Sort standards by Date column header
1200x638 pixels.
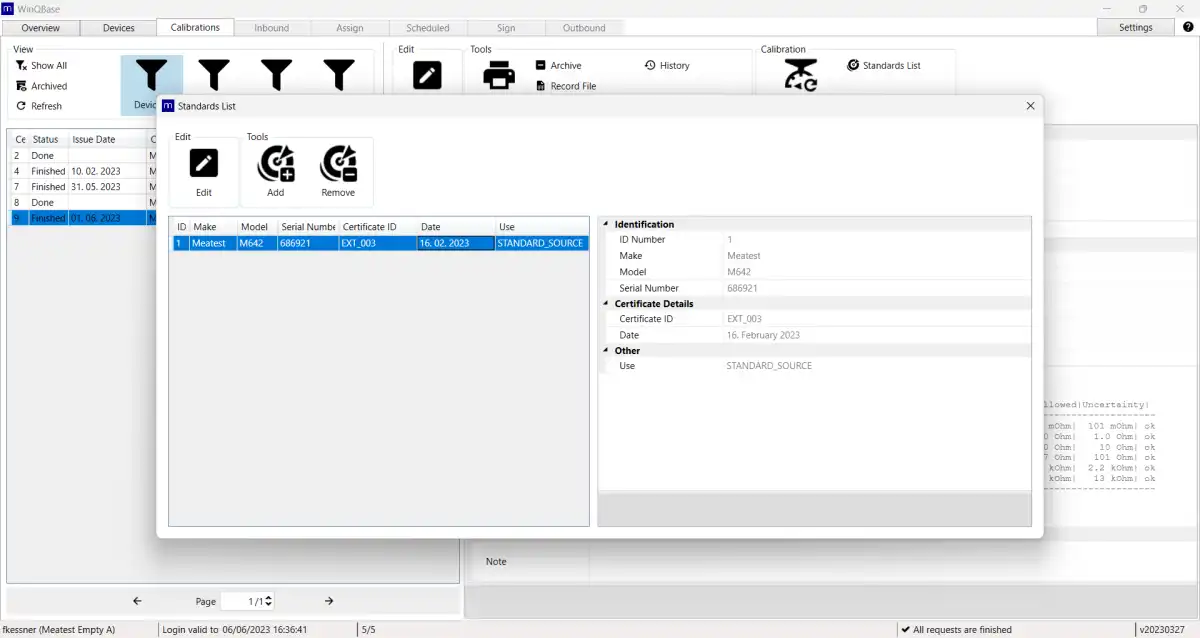(456, 227)
